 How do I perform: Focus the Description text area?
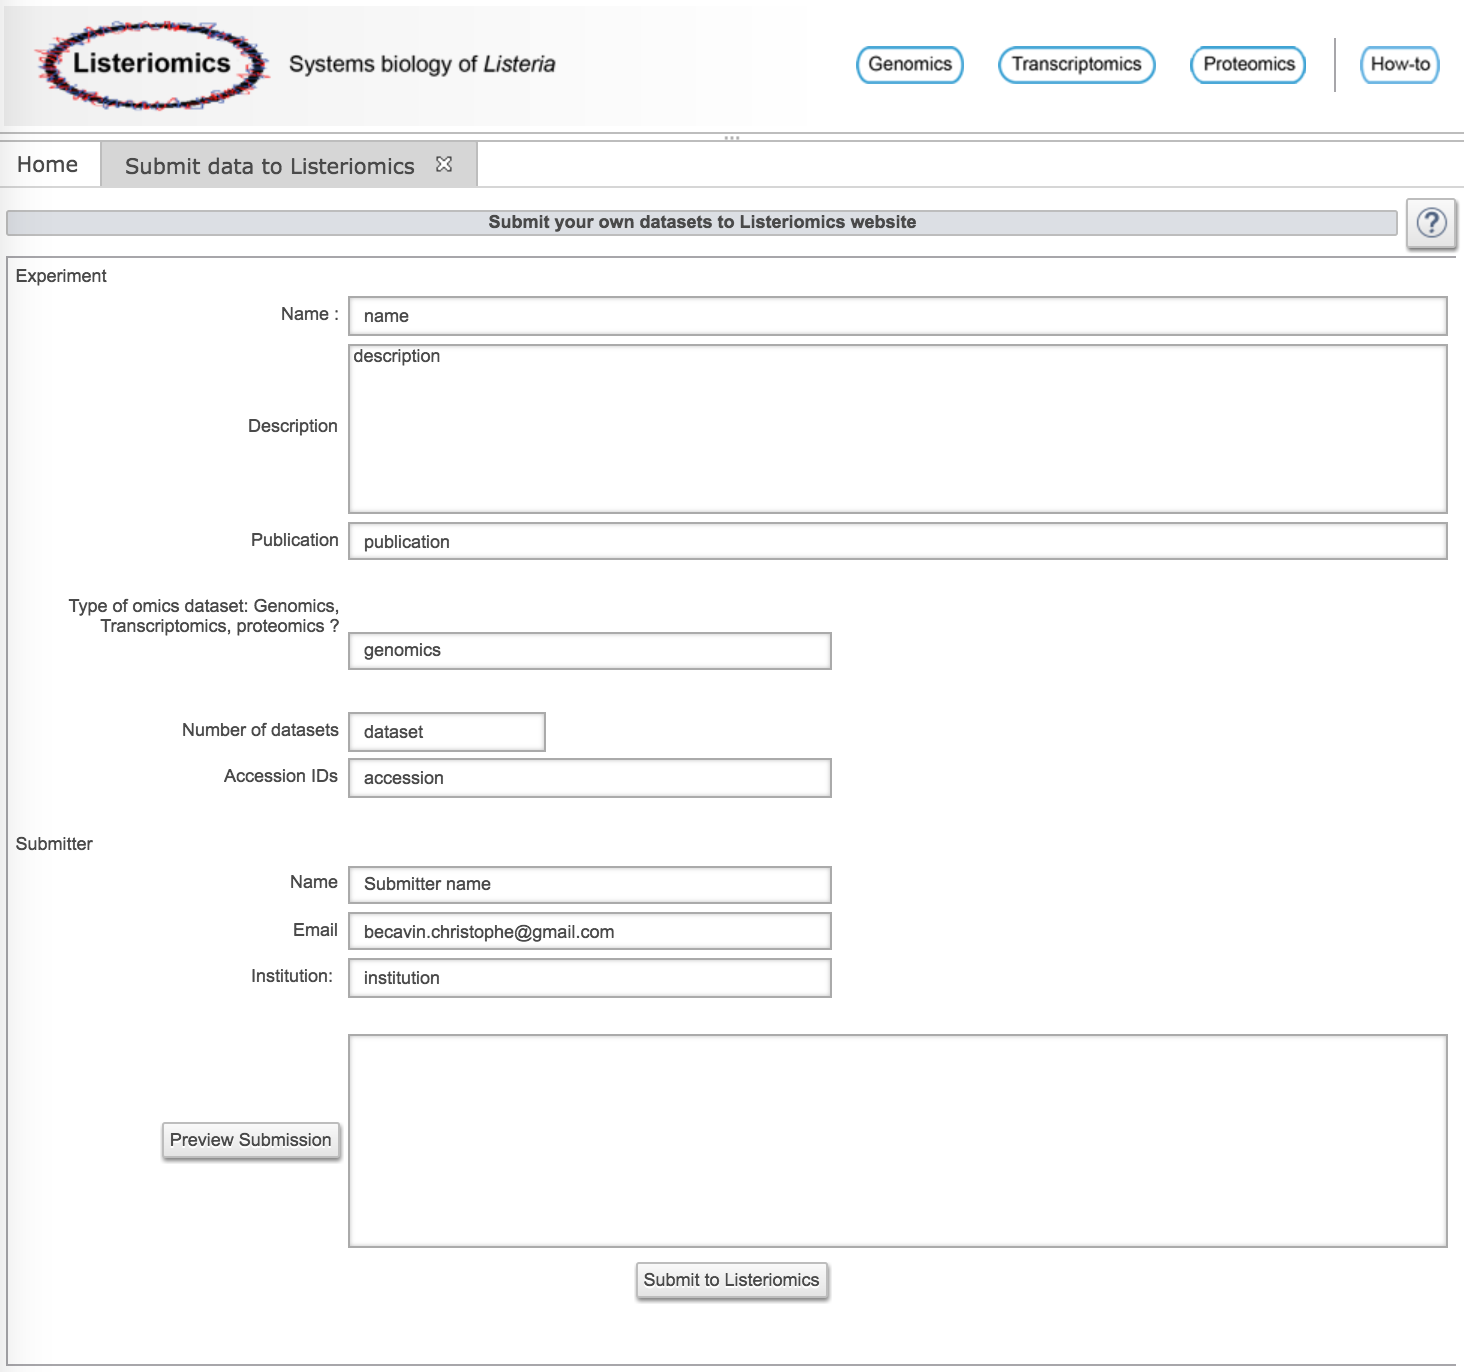(897, 429)
